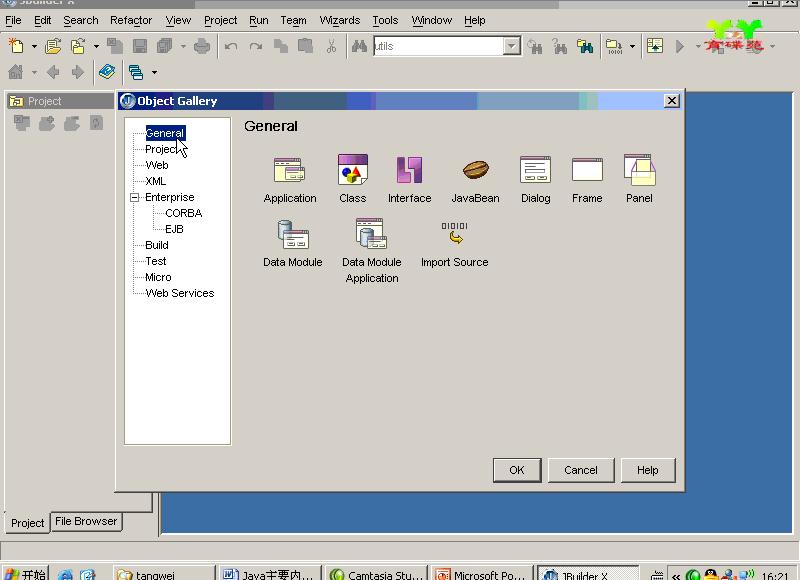
Task: Select the Data Module icon
Action: 293,235
